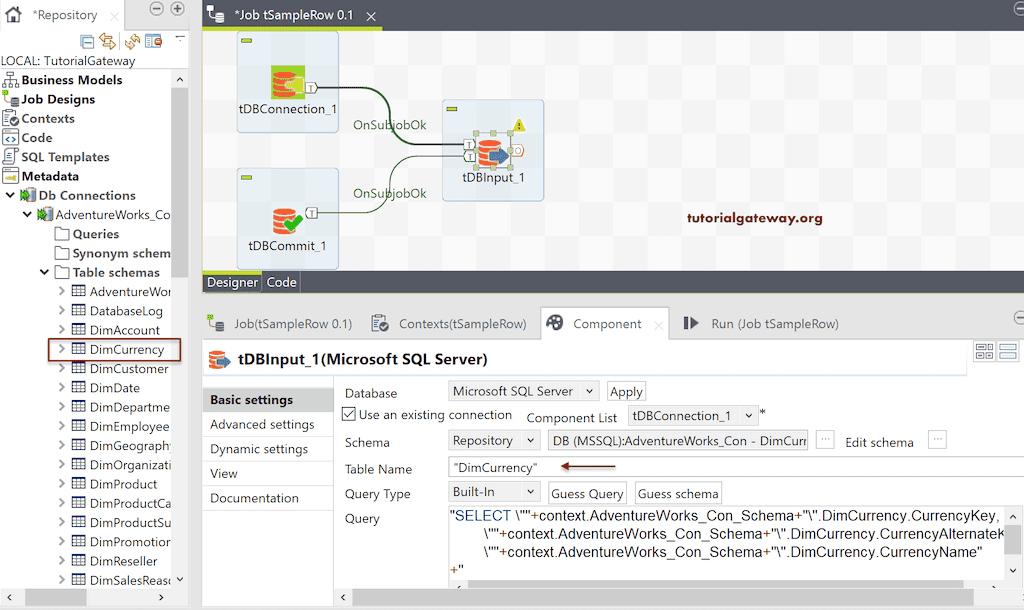
Task: Open the Run (Job tSampleRow) tab
Action: click(x=761, y=323)
